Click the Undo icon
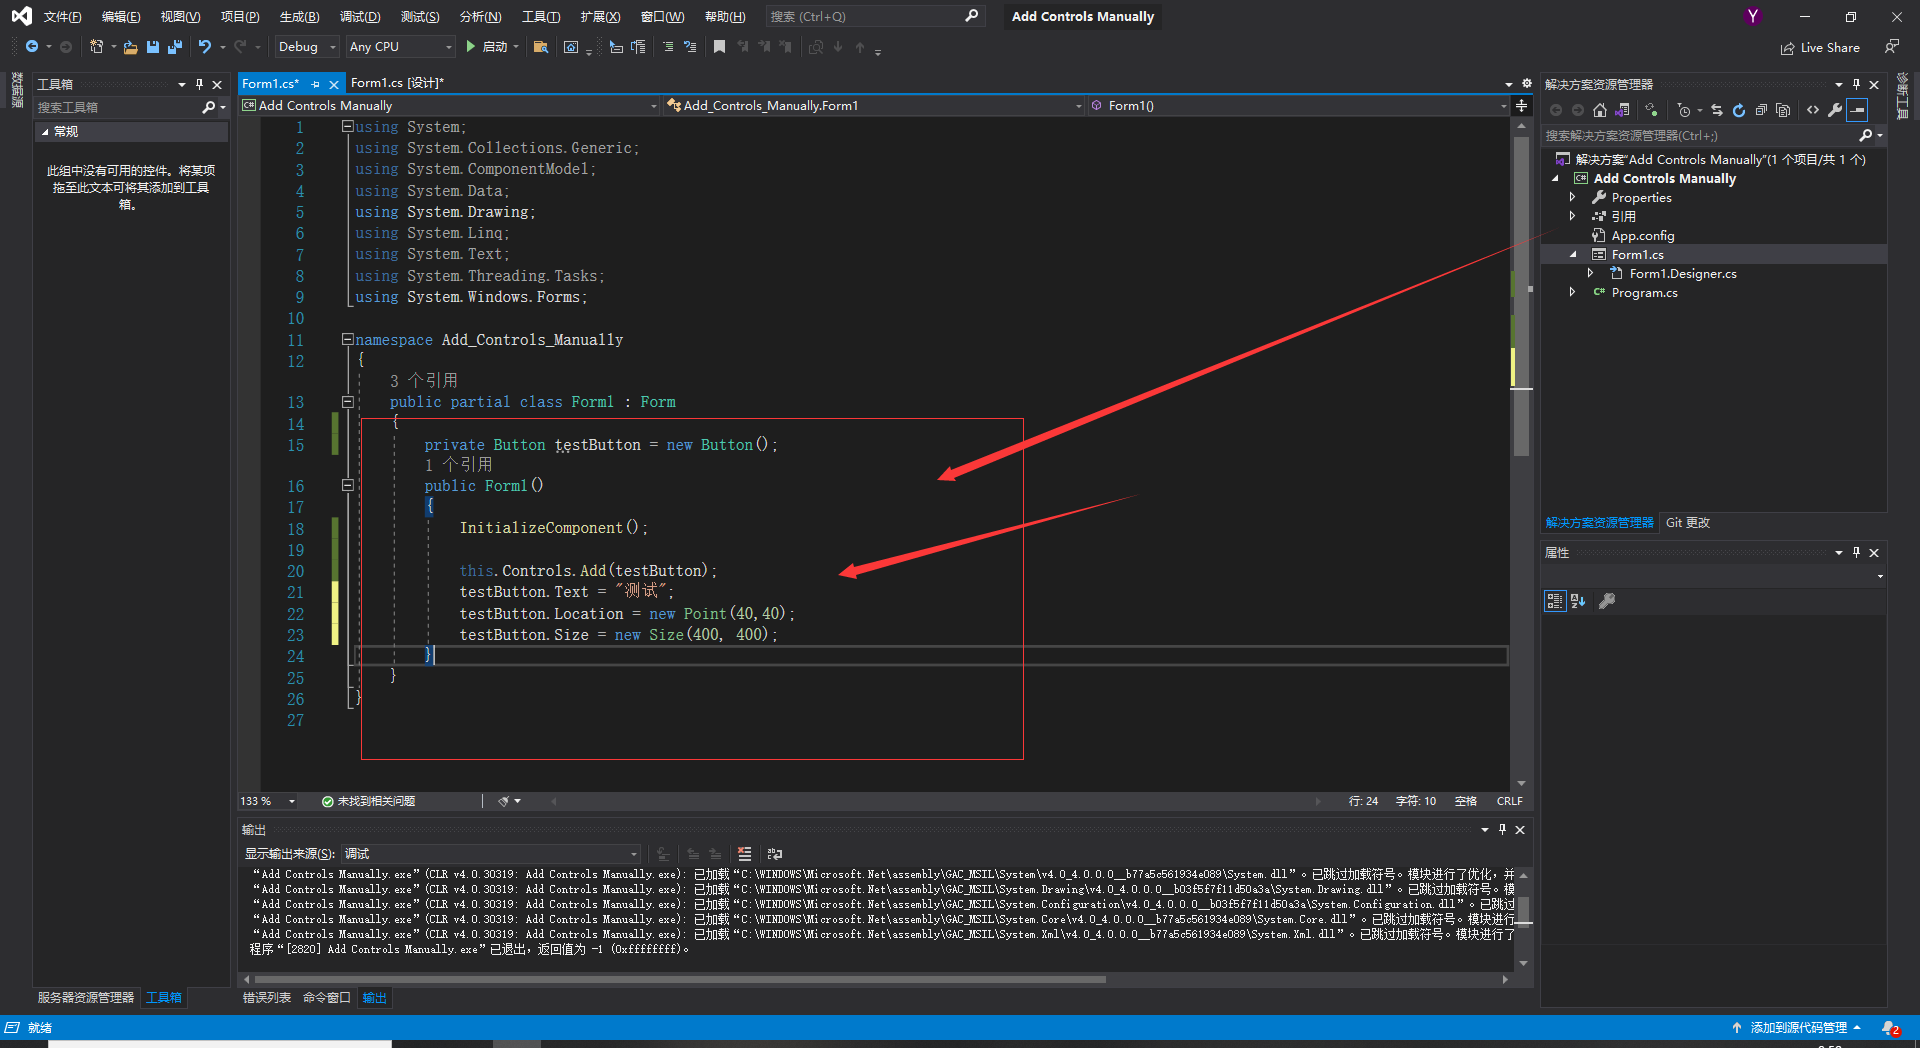 tap(203, 46)
